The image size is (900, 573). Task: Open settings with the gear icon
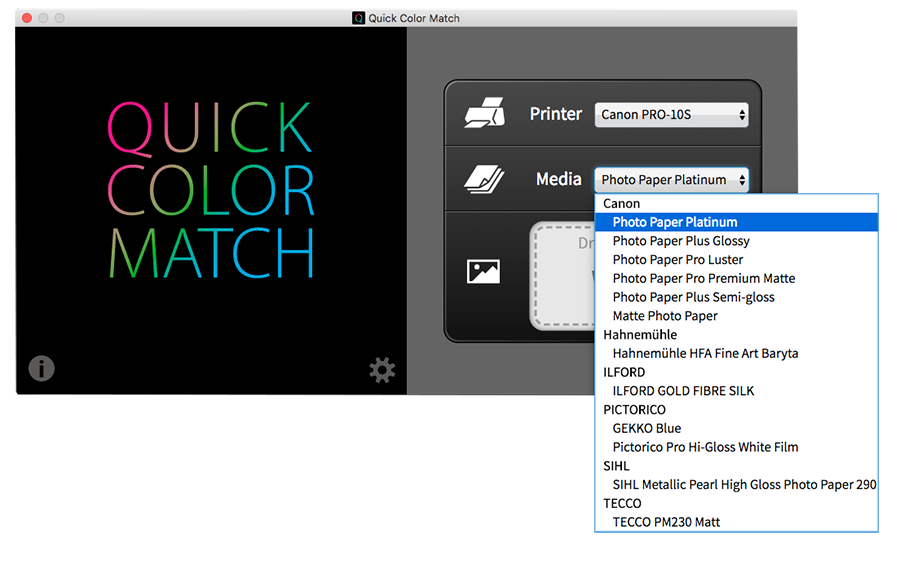[382, 370]
